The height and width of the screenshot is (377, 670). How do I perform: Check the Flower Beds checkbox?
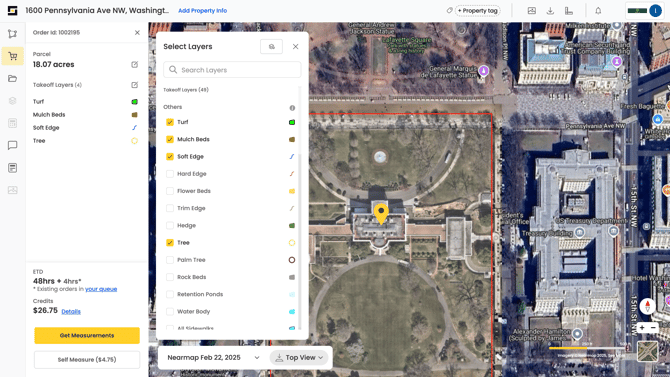point(170,191)
